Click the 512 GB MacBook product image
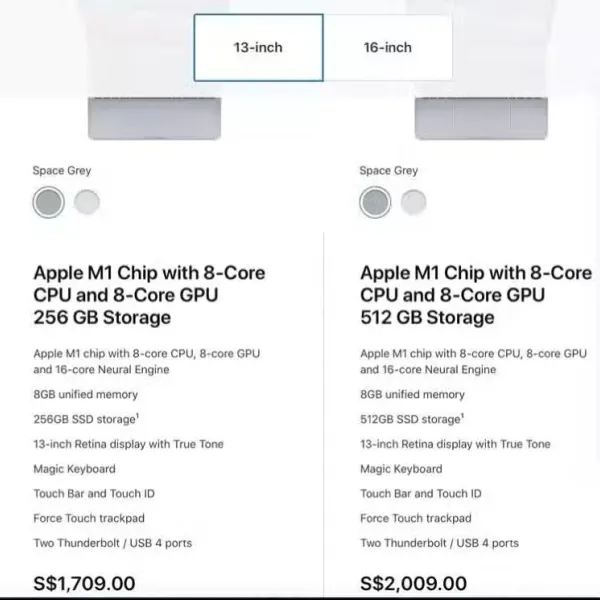The height and width of the screenshot is (600, 600). point(481,118)
